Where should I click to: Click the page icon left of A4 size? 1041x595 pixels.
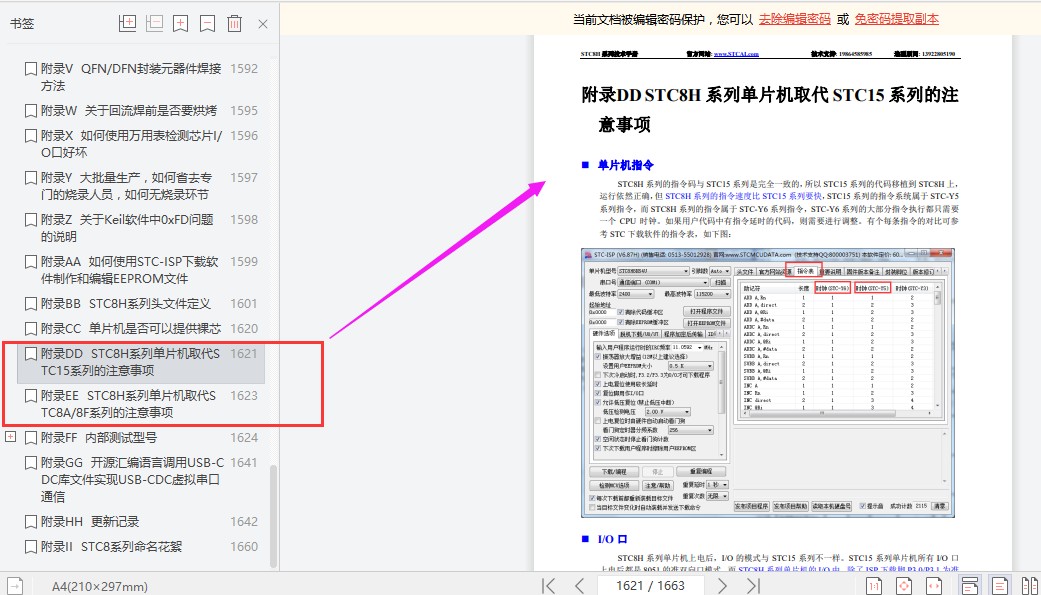point(15,586)
